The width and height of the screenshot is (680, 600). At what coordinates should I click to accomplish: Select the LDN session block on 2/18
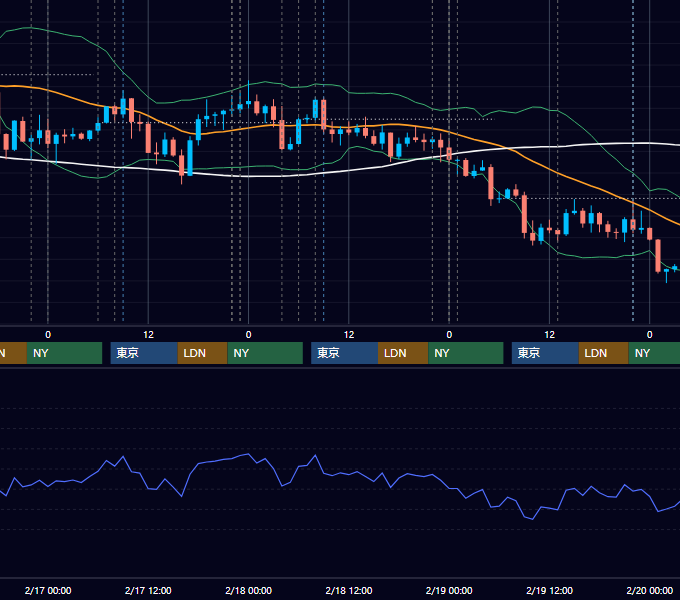pos(403,353)
